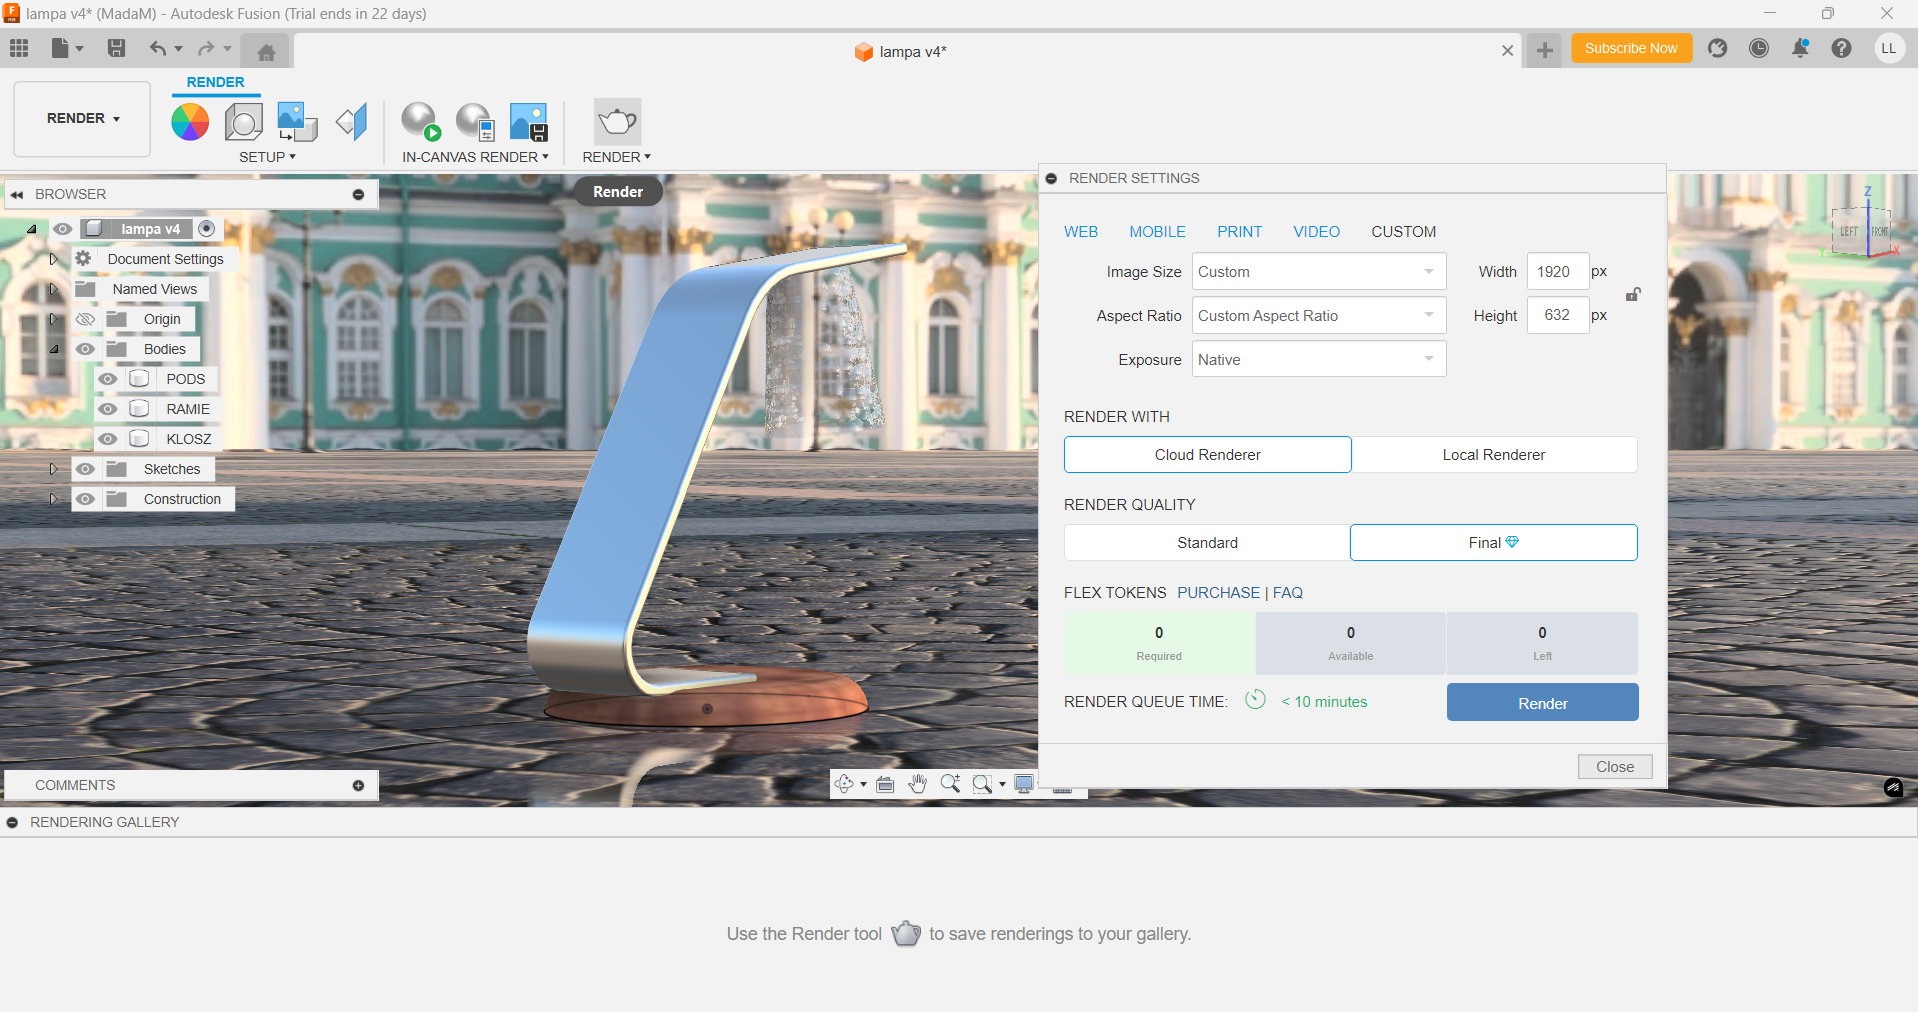Screen dimensions: 1918x1012
Task: Toggle visibility of lampa v4 component
Action: pos(63,229)
